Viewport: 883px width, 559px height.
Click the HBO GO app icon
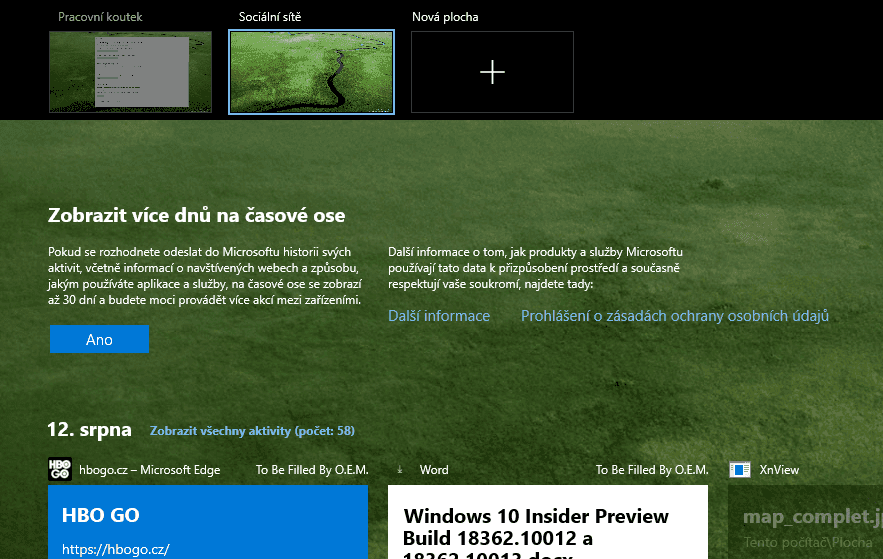click(x=60, y=469)
